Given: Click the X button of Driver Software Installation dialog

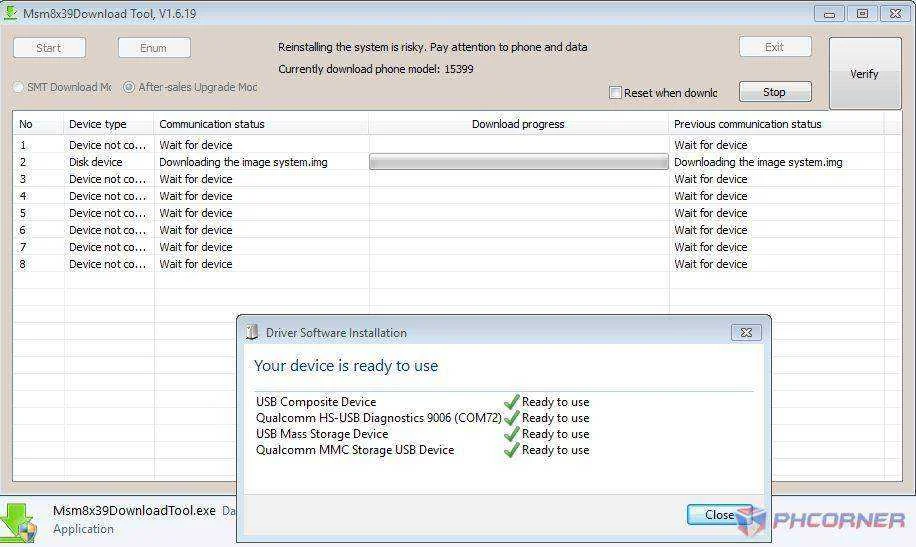Looking at the screenshot, I should [x=746, y=333].
